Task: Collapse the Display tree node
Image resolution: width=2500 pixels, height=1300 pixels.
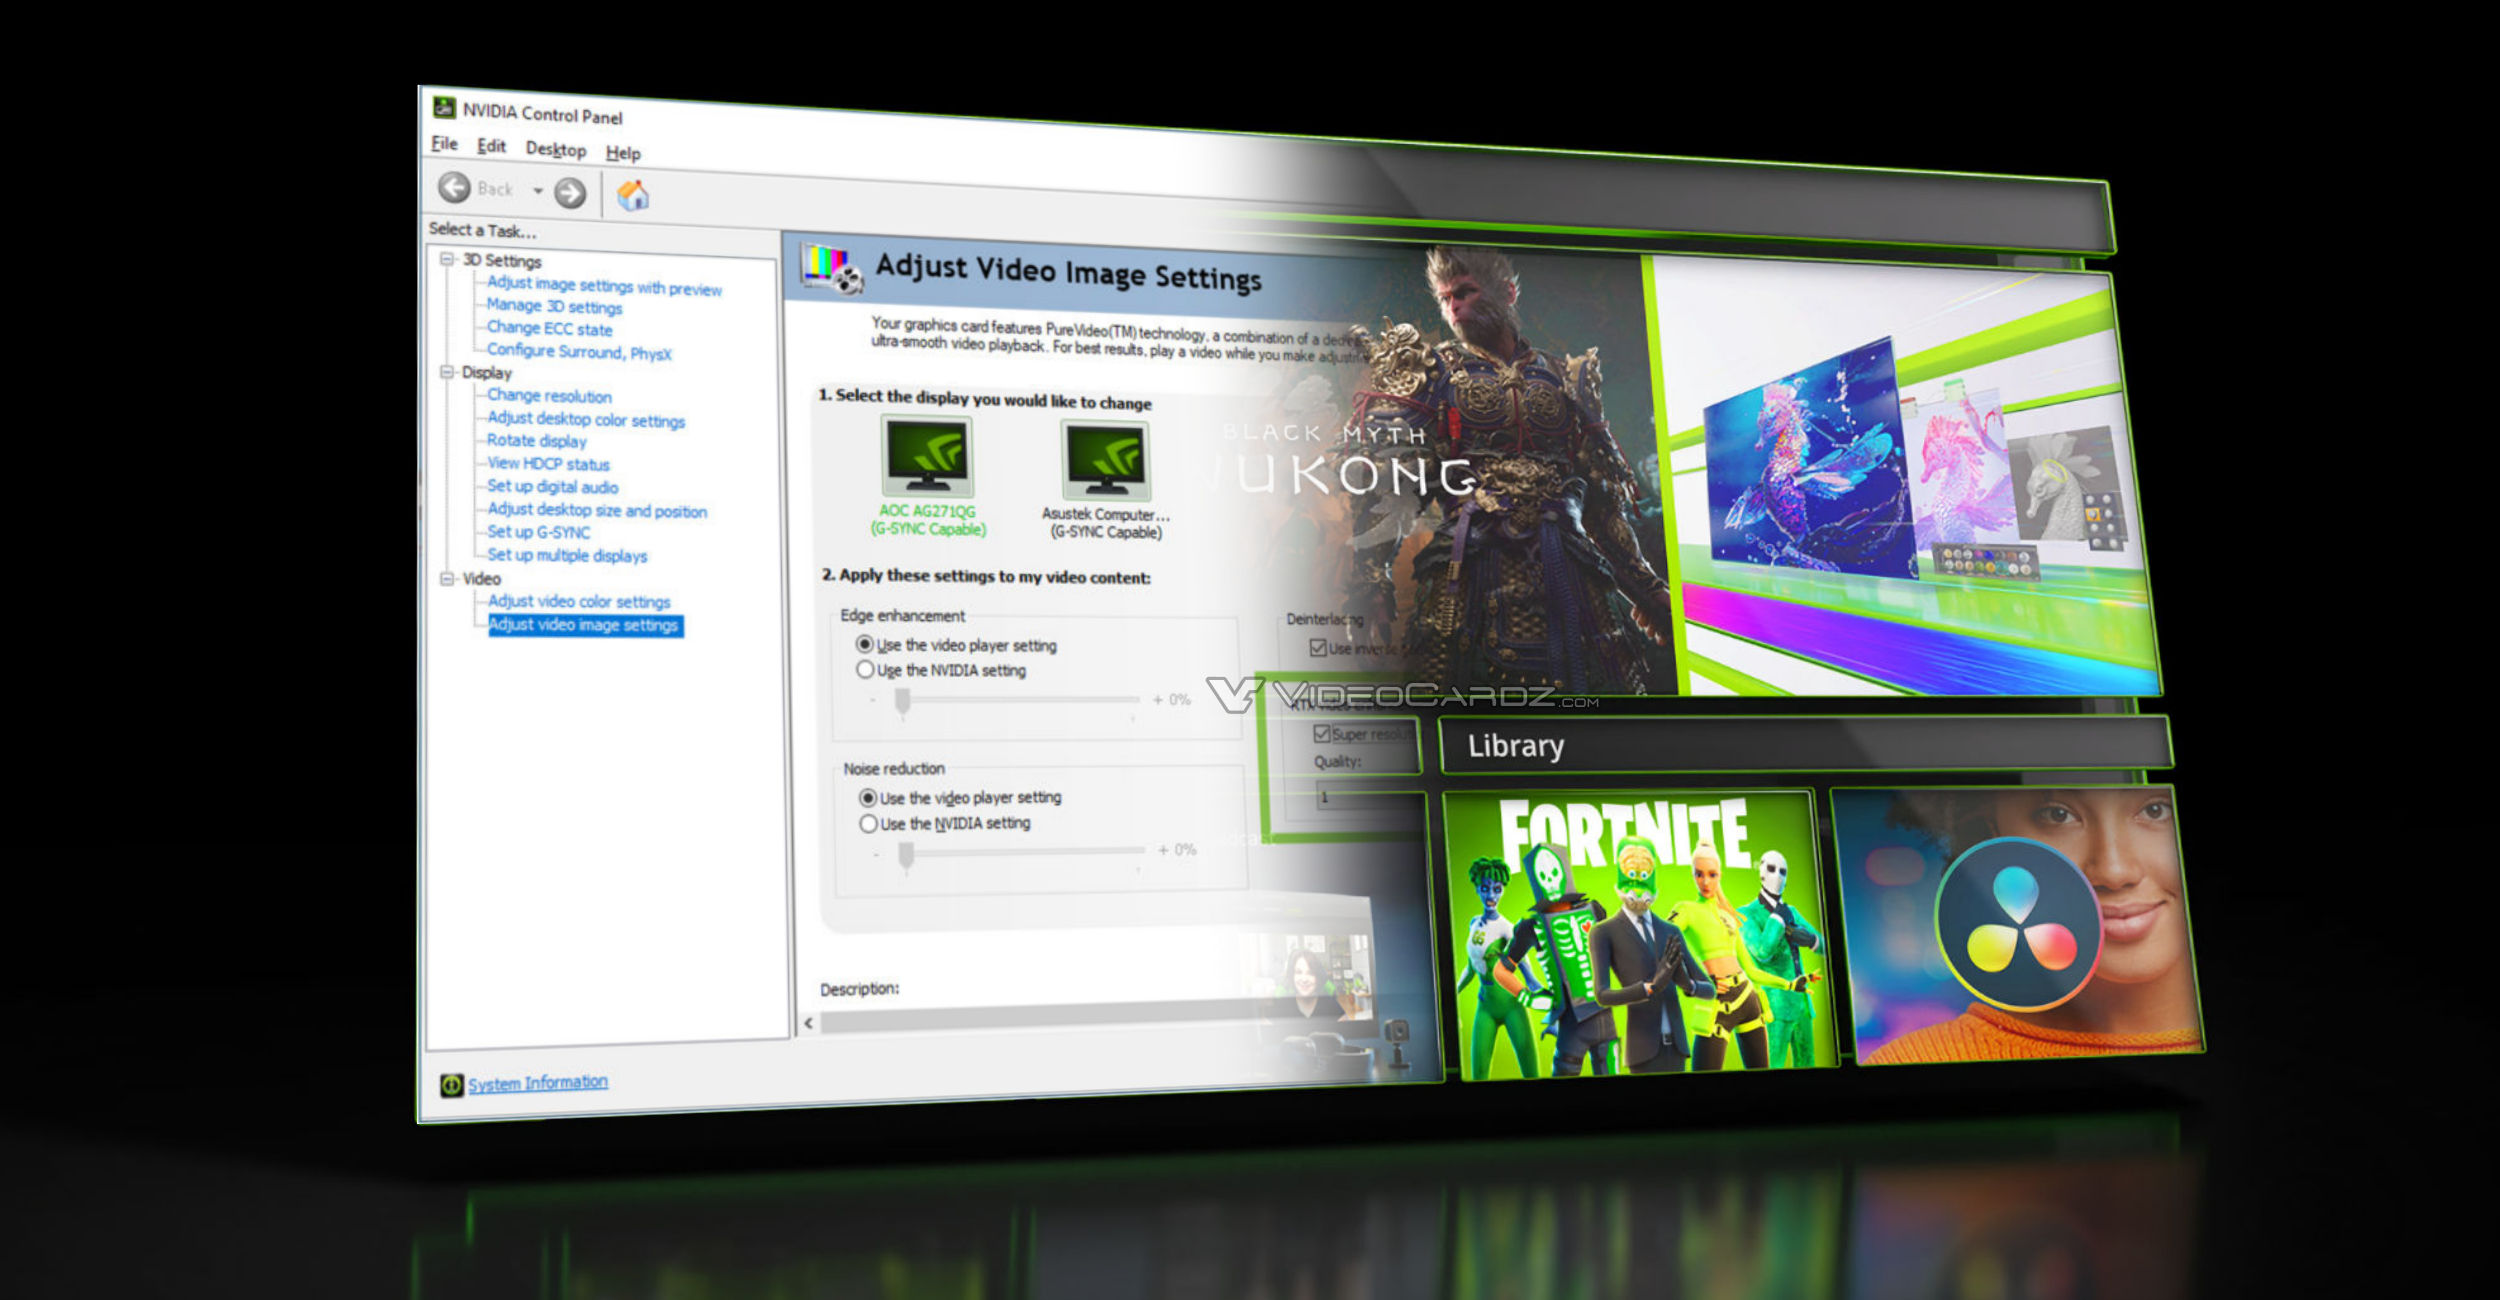Action: tap(447, 372)
